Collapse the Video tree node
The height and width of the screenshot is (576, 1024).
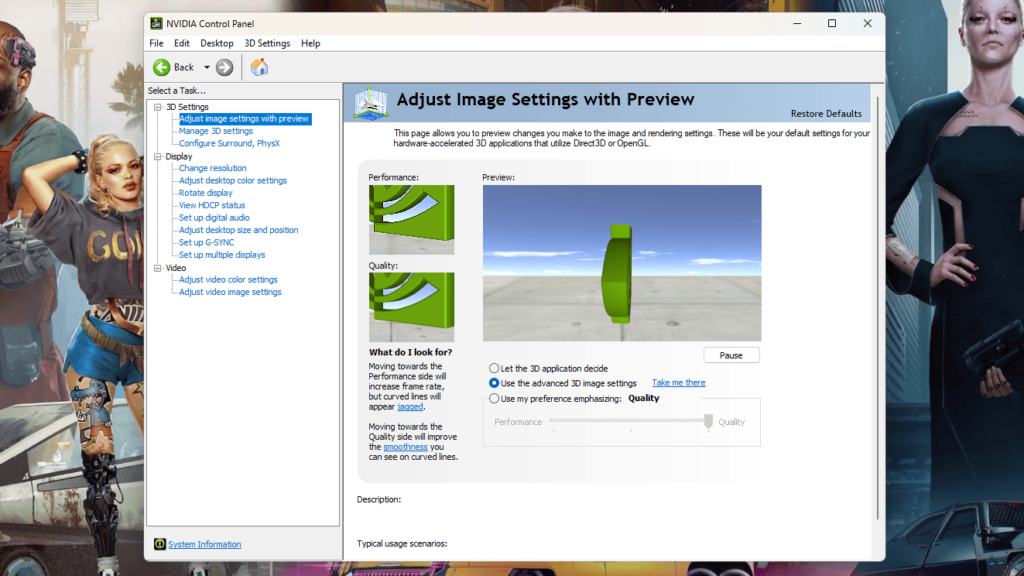pyautogui.click(x=157, y=268)
